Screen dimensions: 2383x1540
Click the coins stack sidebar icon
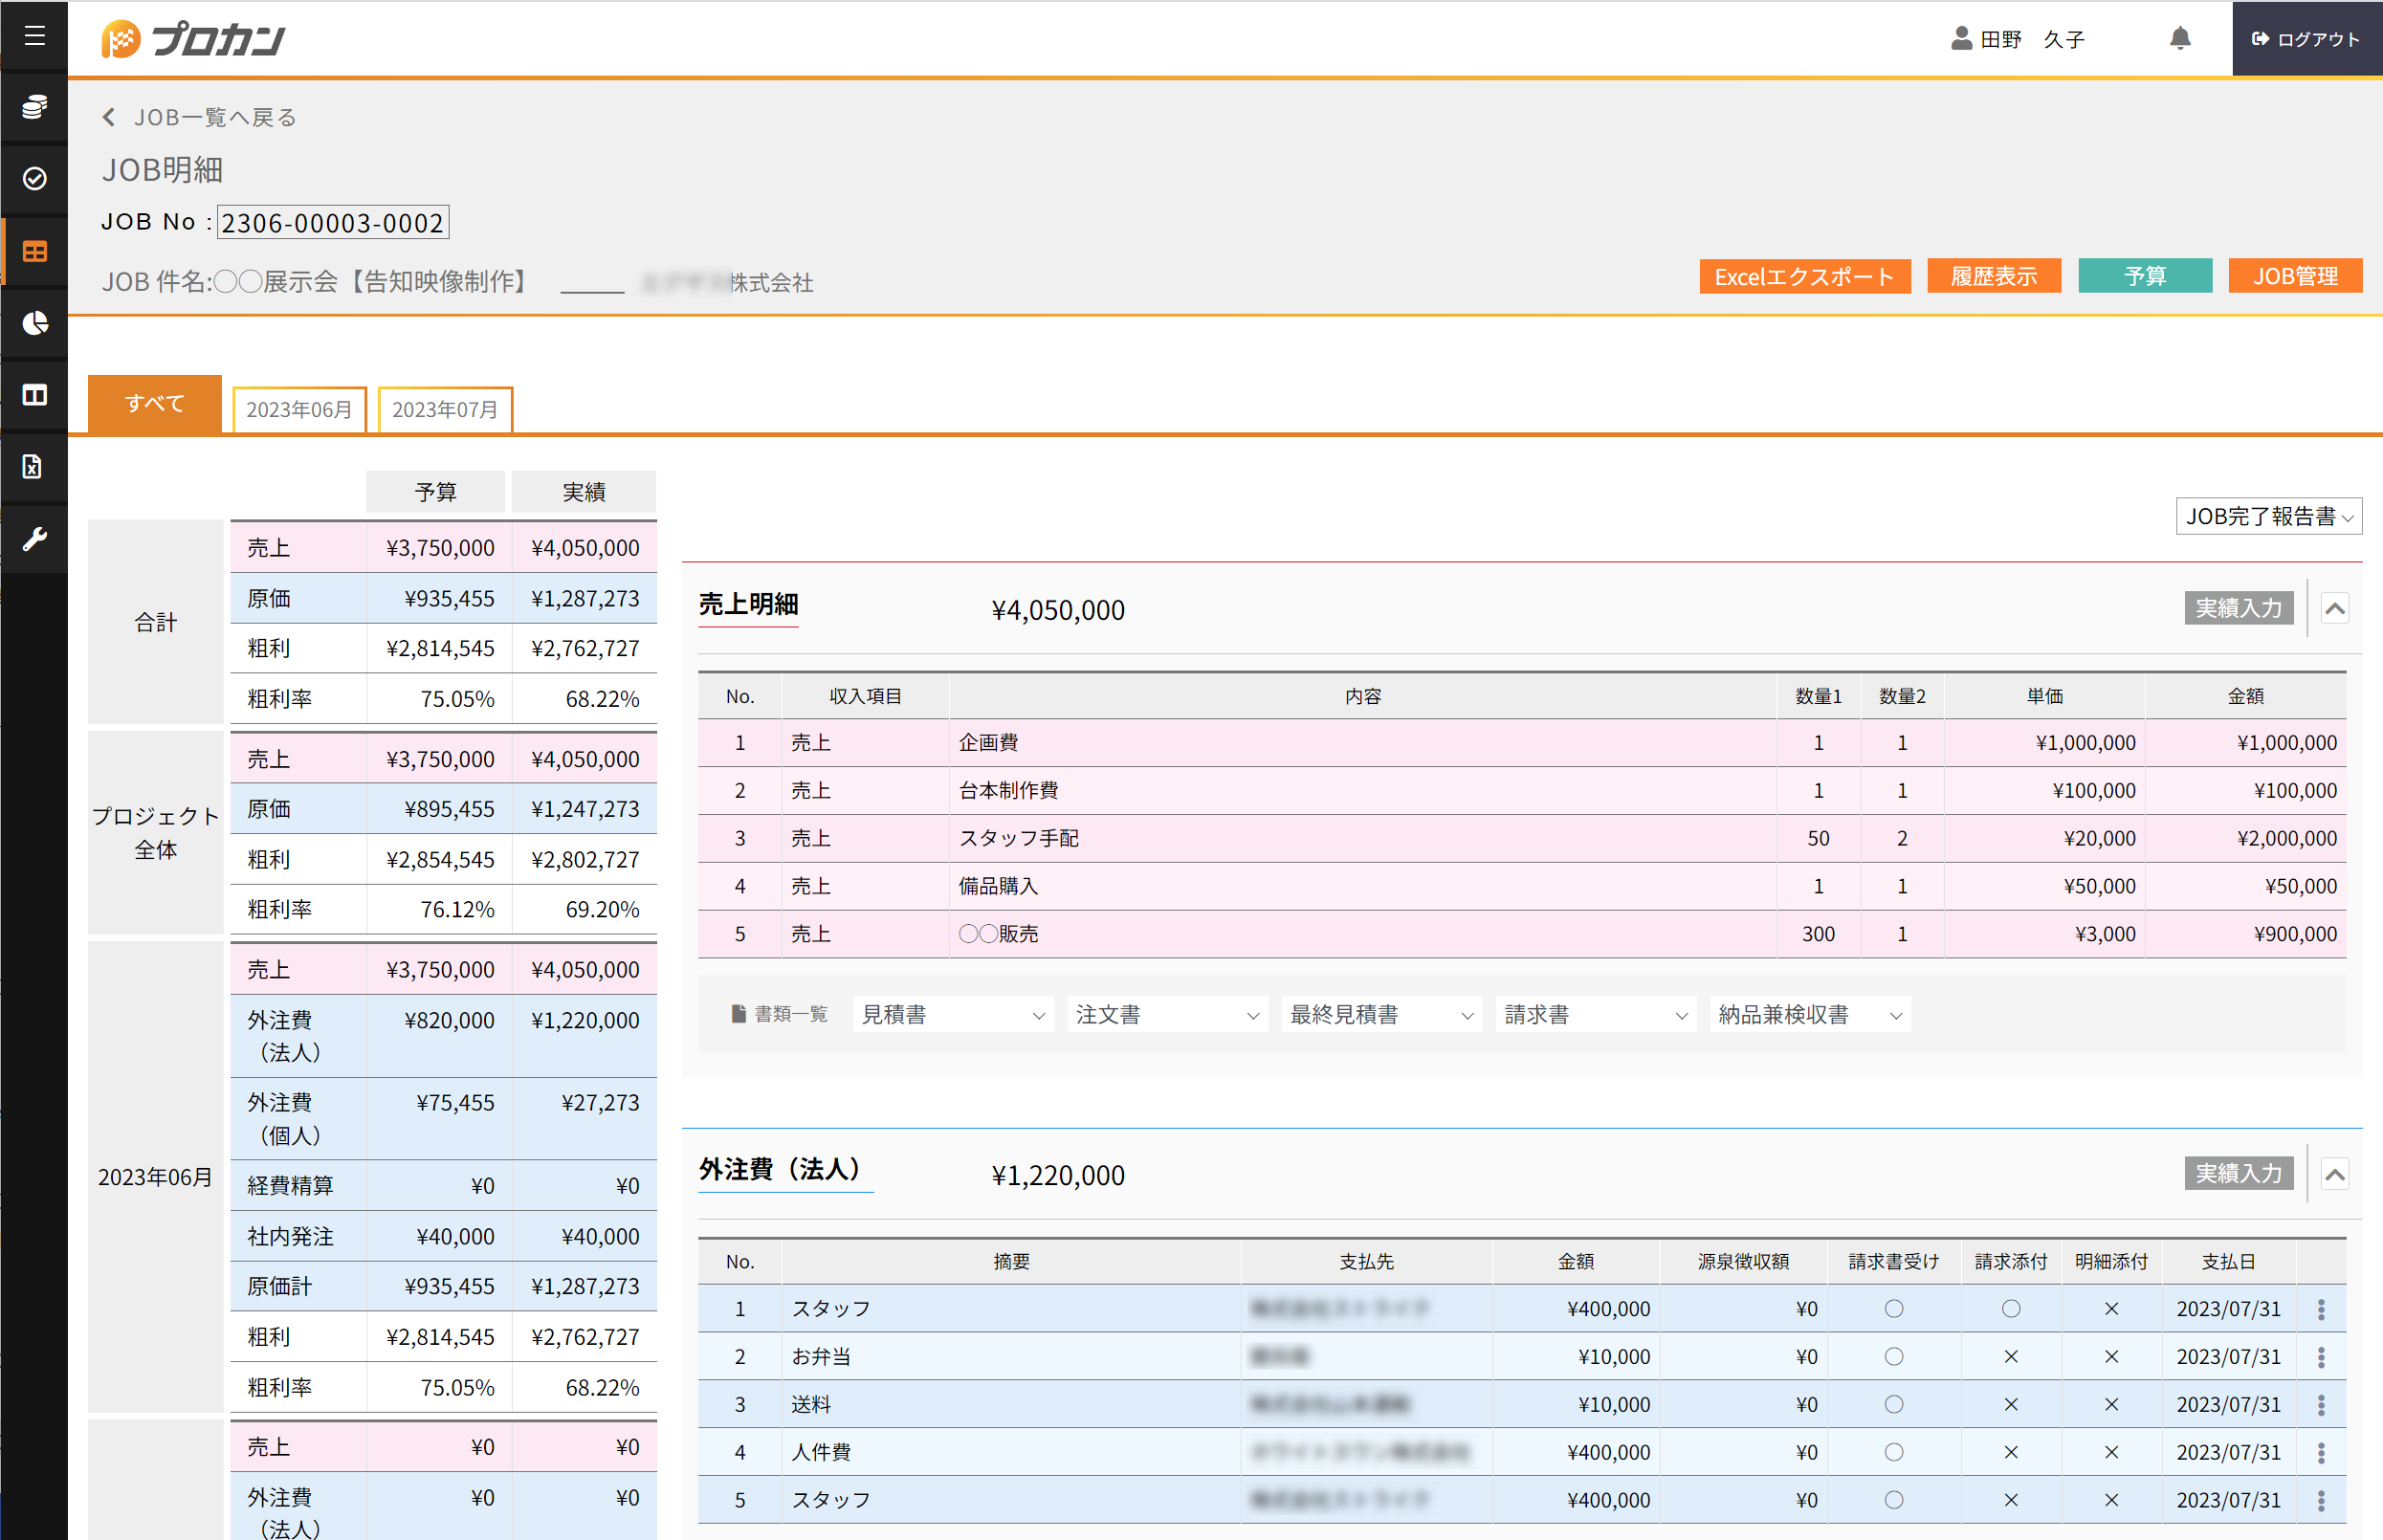coord(34,107)
